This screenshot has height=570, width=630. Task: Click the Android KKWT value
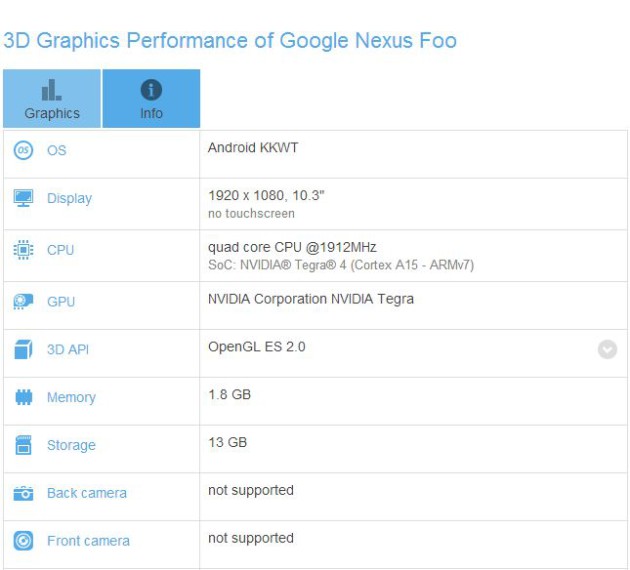coord(253,147)
